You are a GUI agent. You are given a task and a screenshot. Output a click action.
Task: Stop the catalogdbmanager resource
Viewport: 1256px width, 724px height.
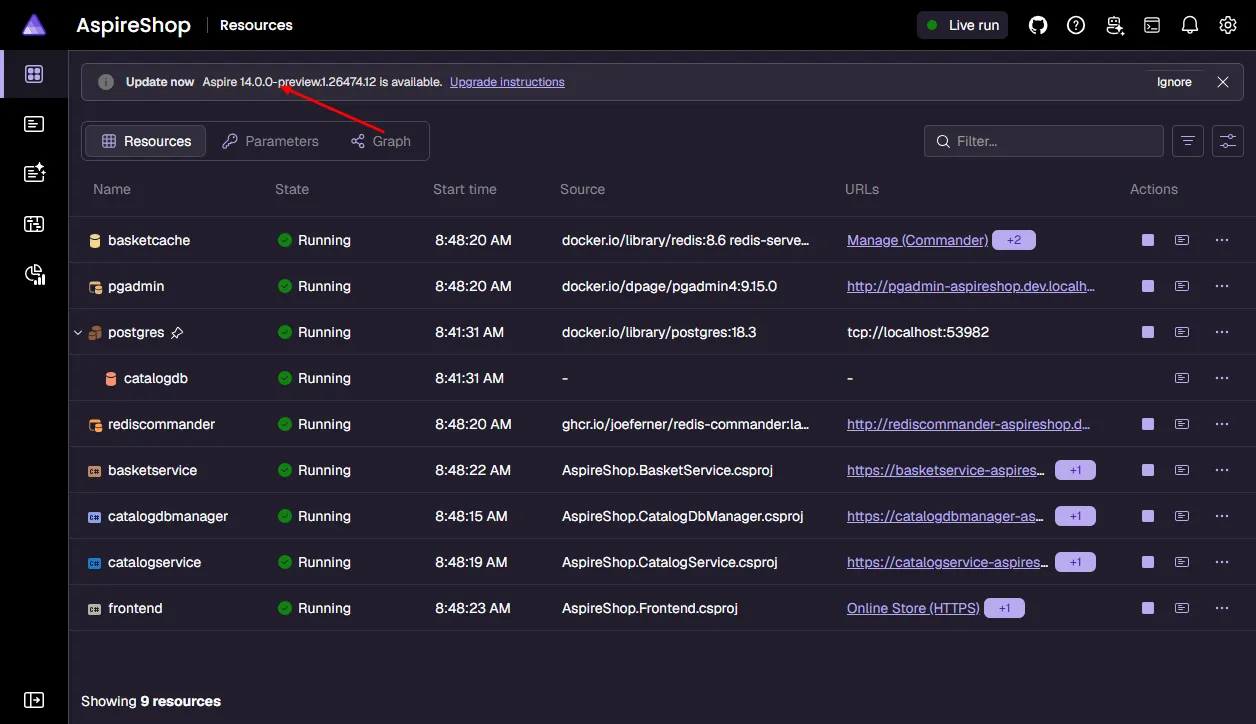[1148, 516]
